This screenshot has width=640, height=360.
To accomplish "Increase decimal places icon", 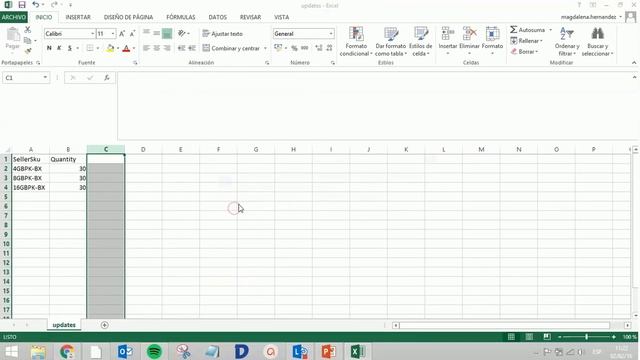I will tap(318, 48).
